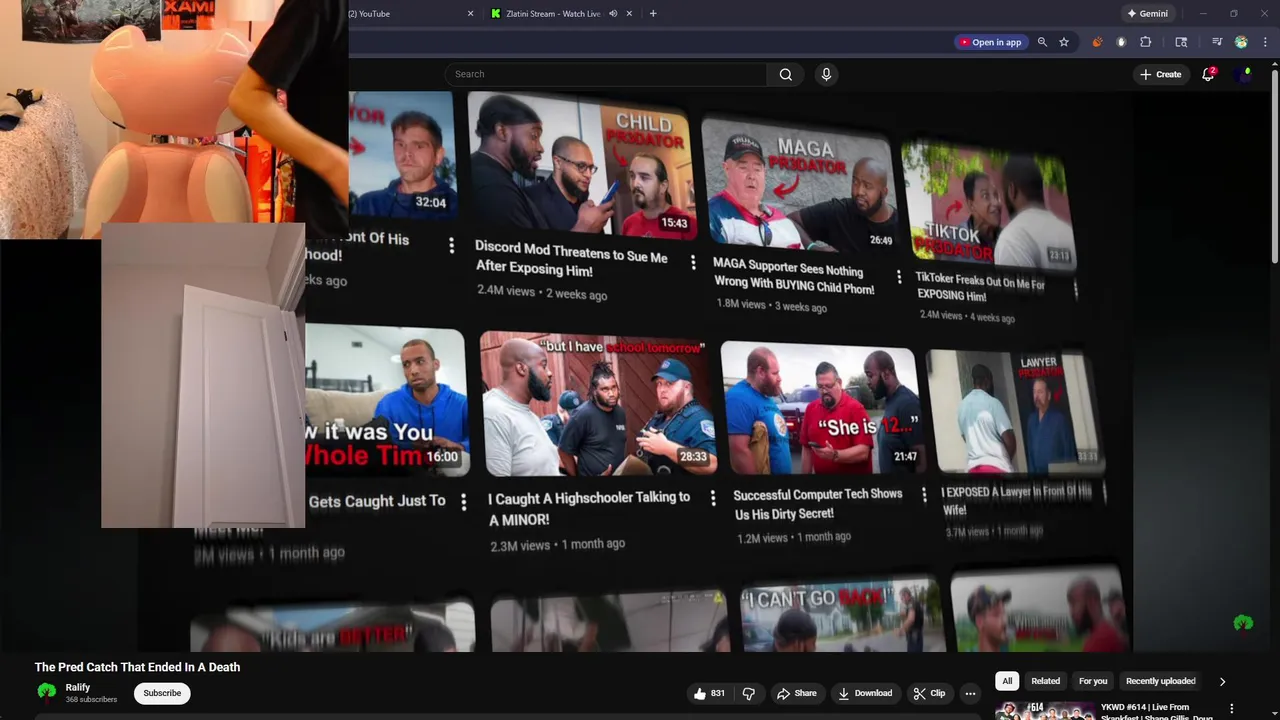This screenshot has width=1280, height=720.
Task: Click the Create button
Action: coord(1160,74)
